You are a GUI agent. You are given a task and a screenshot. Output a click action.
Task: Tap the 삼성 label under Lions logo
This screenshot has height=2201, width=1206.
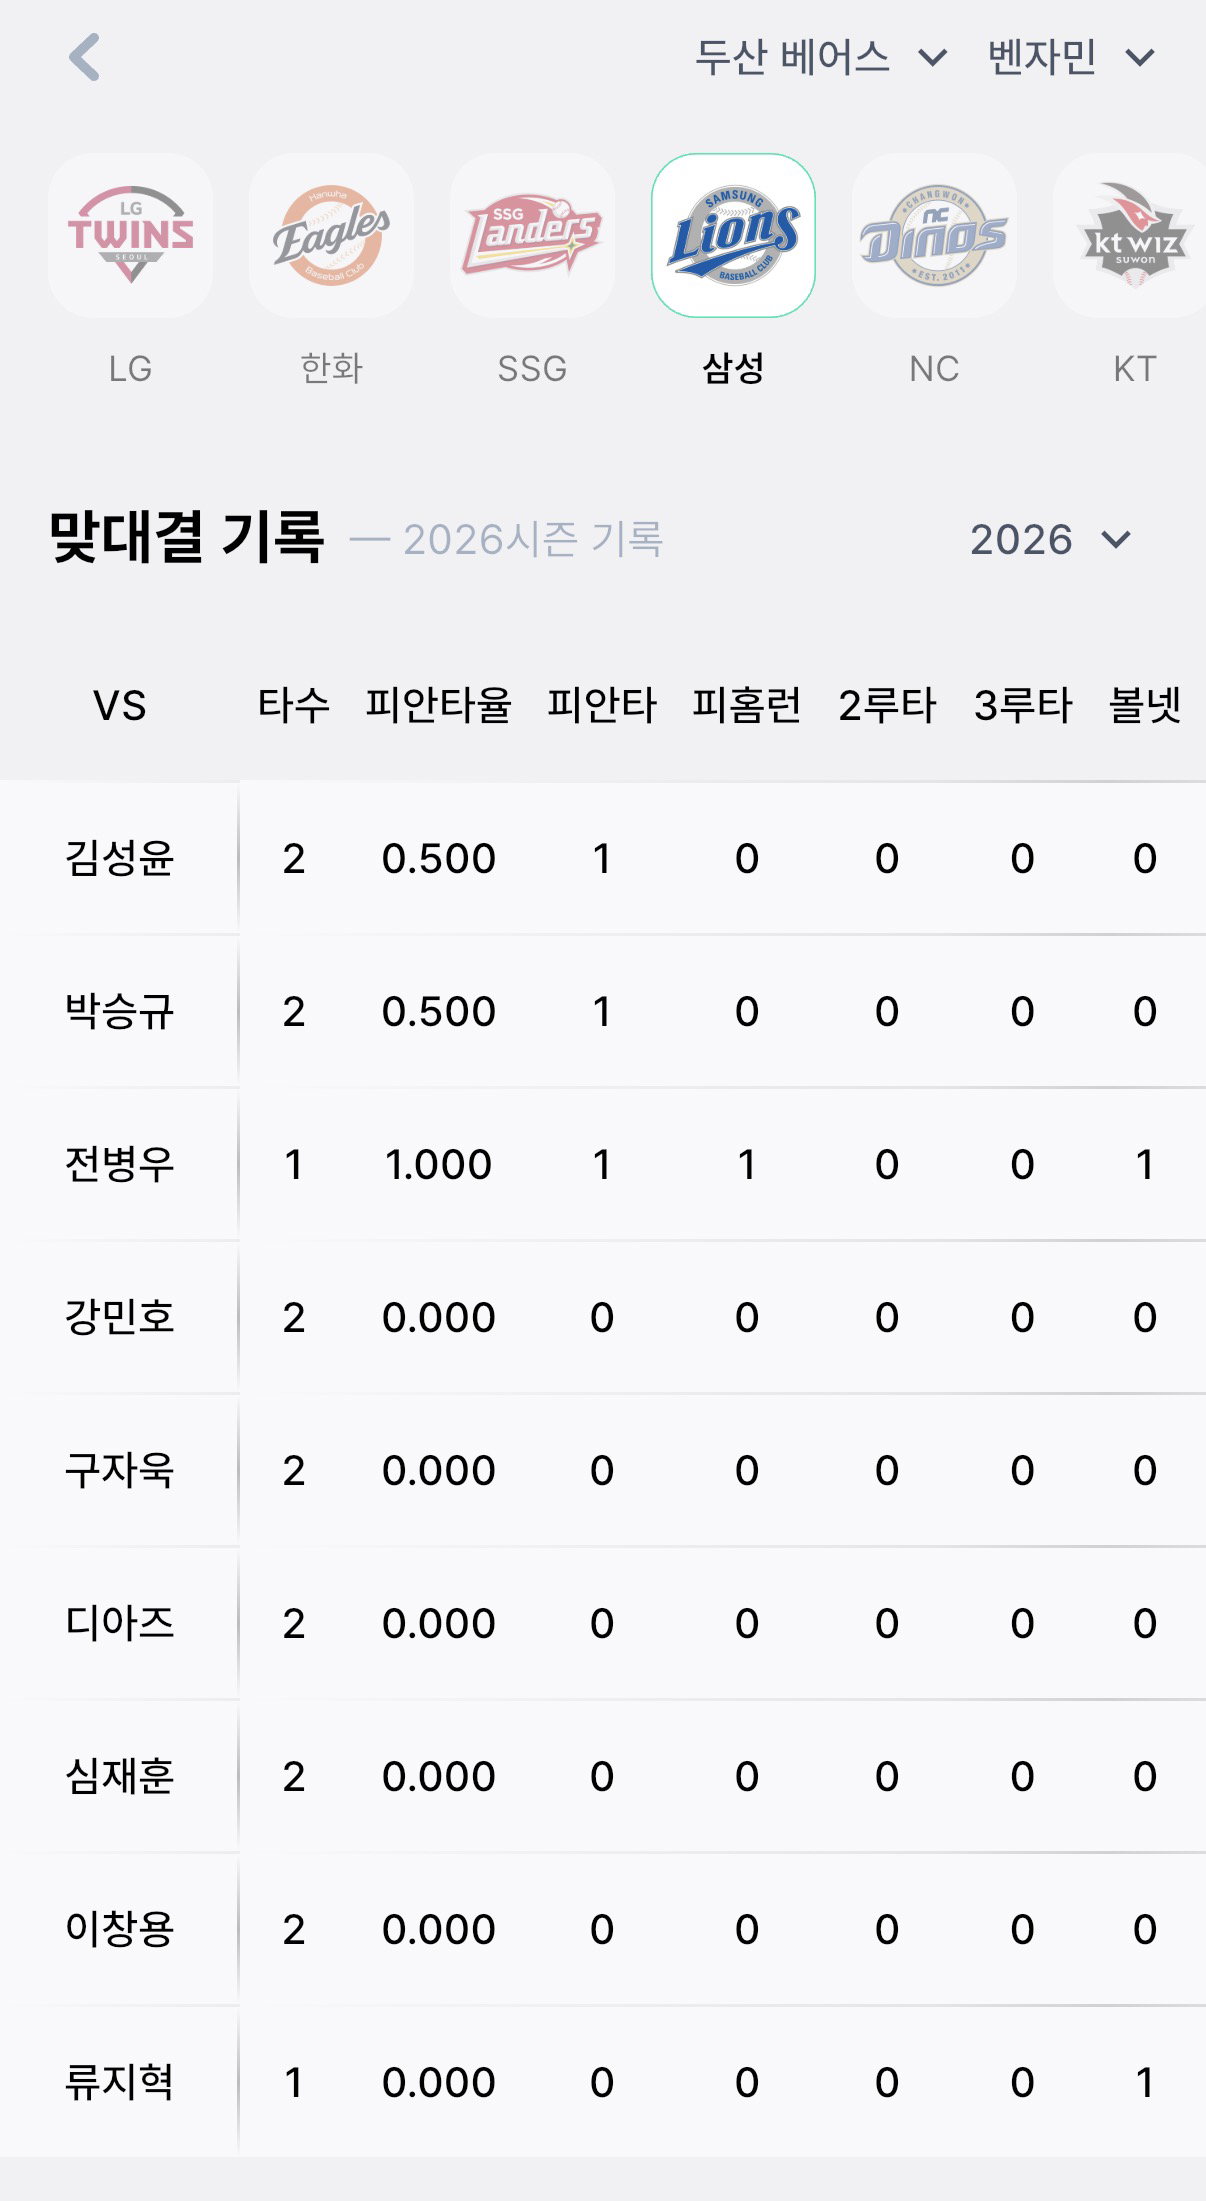[x=734, y=369]
